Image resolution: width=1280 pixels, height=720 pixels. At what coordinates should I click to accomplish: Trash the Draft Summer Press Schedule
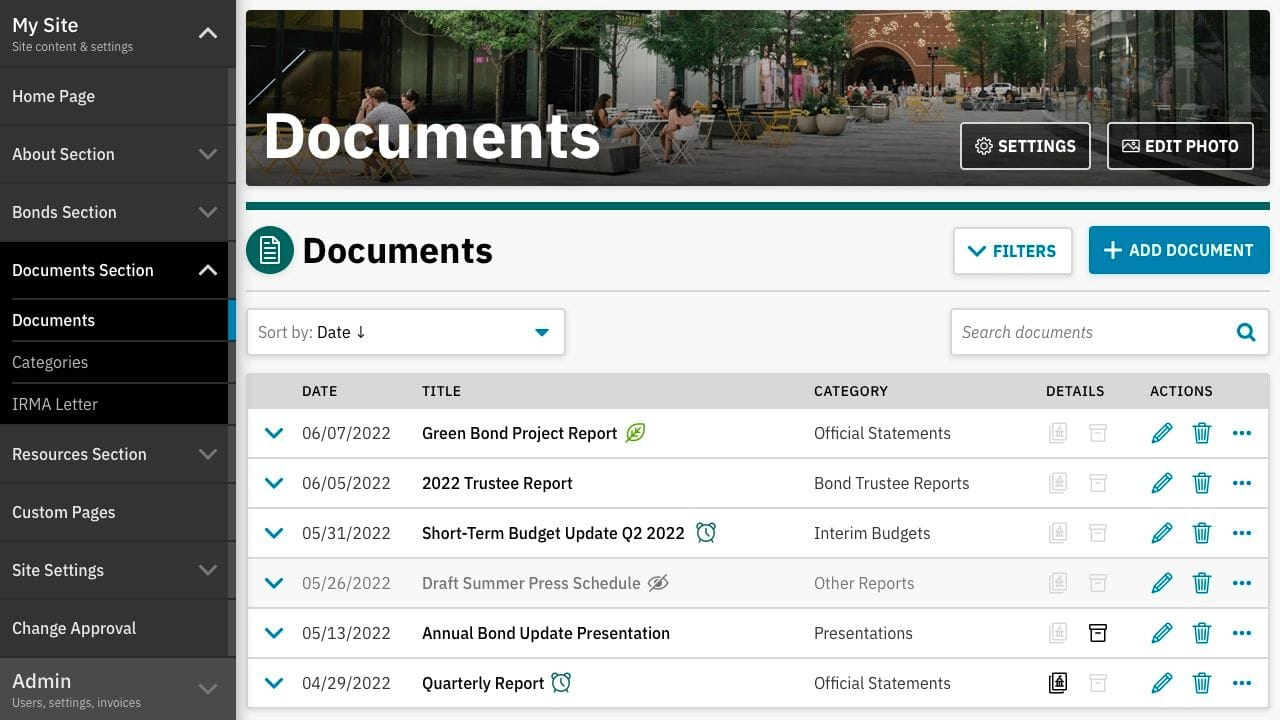(x=1202, y=583)
